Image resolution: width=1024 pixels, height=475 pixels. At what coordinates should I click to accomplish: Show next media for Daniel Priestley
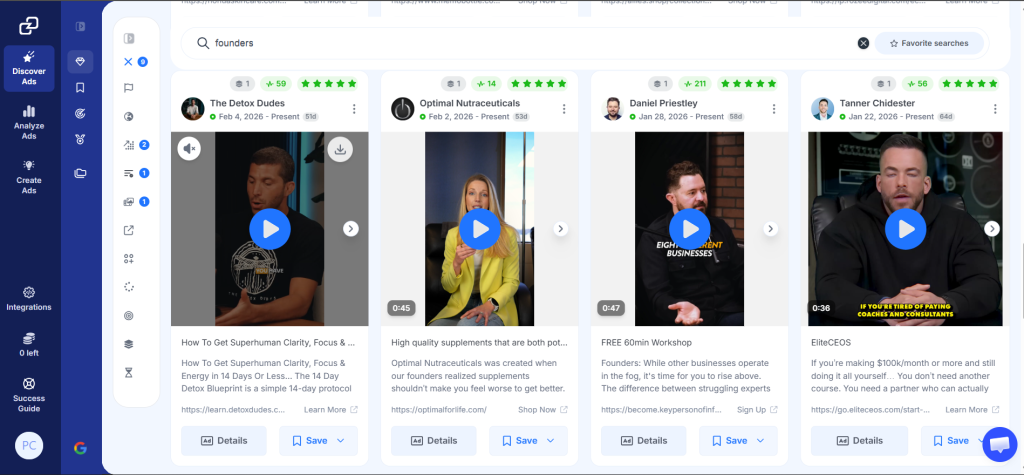tap(771, 229)
